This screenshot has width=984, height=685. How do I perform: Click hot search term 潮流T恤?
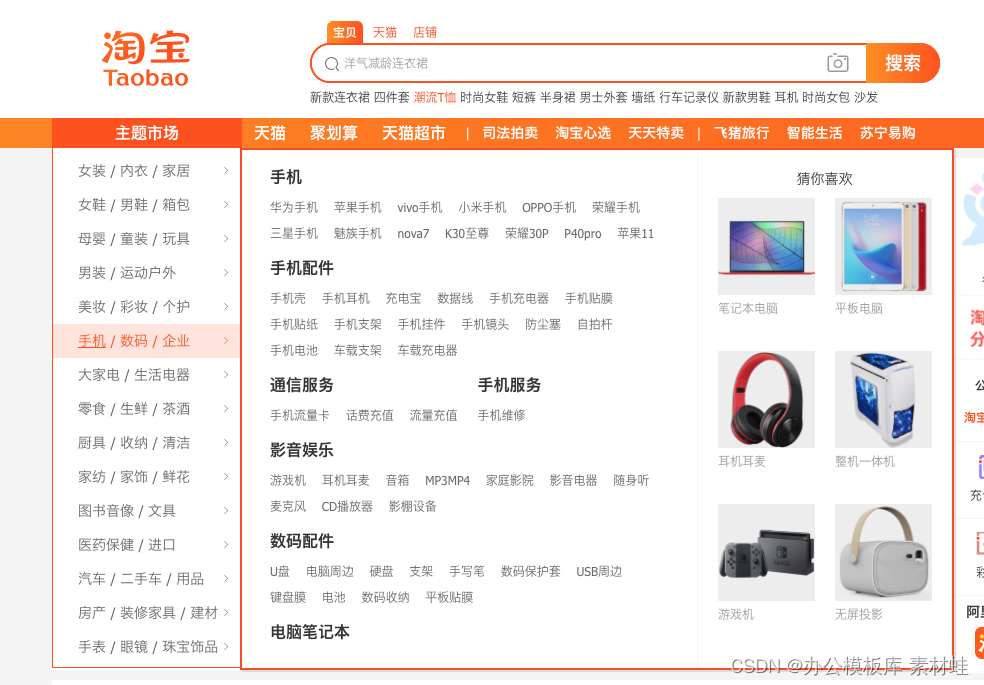click(435, 97)
